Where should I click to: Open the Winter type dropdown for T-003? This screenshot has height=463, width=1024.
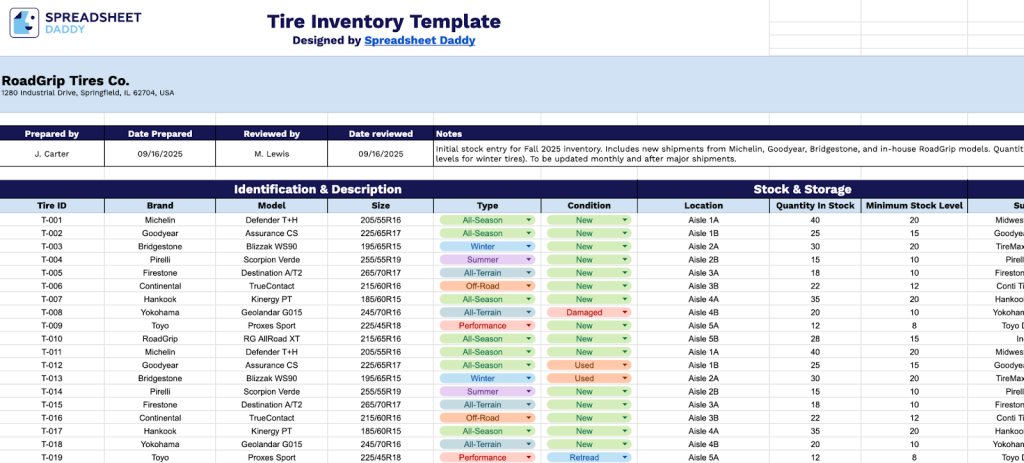(x=487, y=247)
